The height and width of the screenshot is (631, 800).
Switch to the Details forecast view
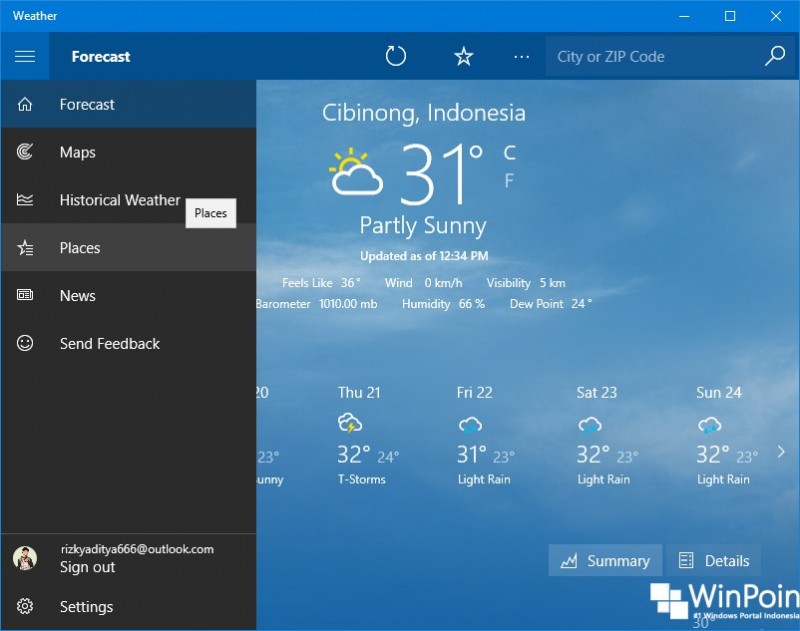(714, 561)
